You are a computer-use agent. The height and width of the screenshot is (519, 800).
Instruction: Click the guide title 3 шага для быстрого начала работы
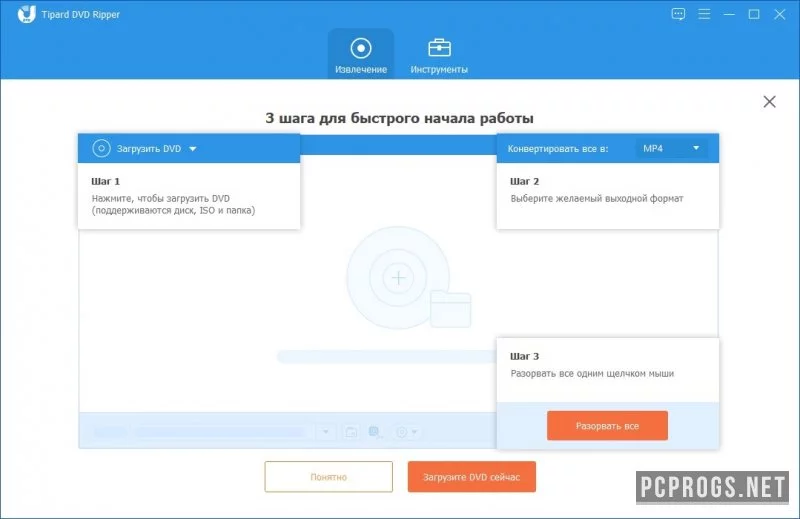click(x=399, y=118)
